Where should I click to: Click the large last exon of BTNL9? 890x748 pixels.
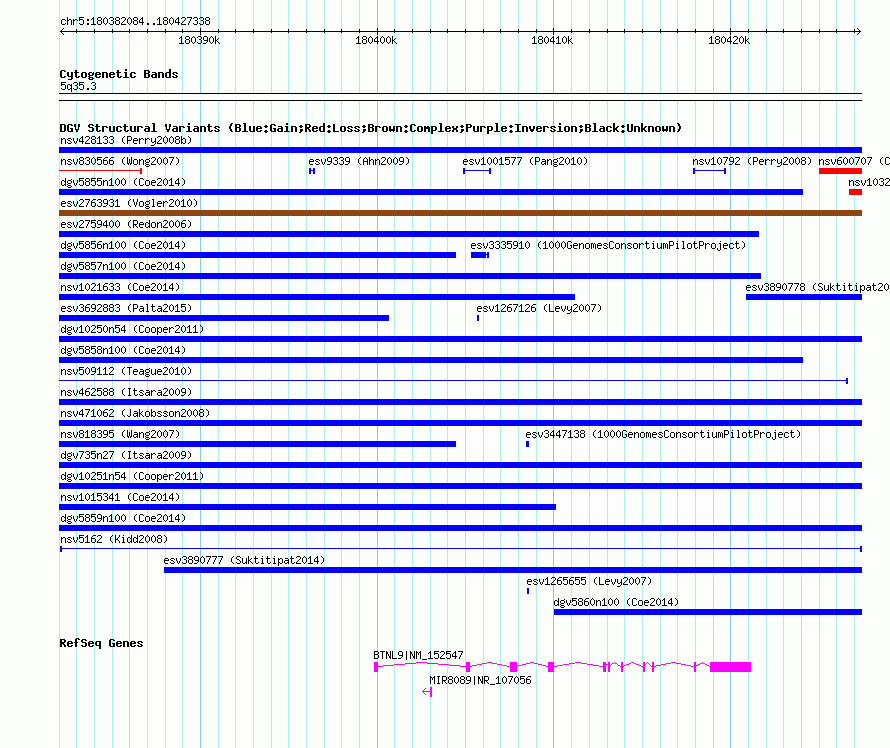731,667
